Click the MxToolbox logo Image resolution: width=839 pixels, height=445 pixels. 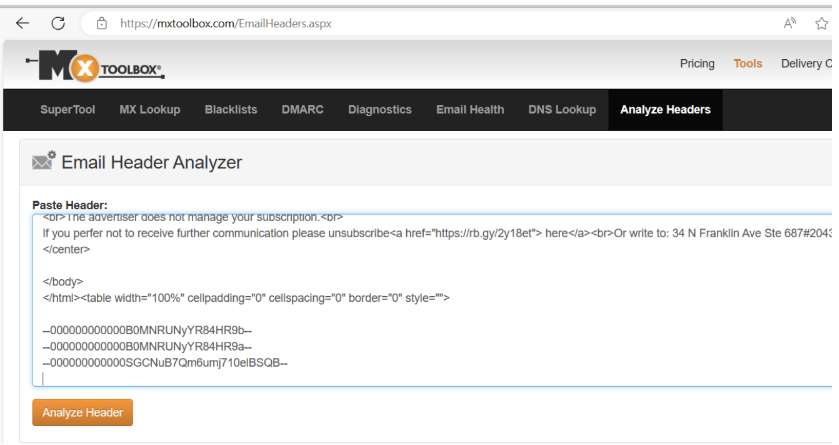[95, 66]
